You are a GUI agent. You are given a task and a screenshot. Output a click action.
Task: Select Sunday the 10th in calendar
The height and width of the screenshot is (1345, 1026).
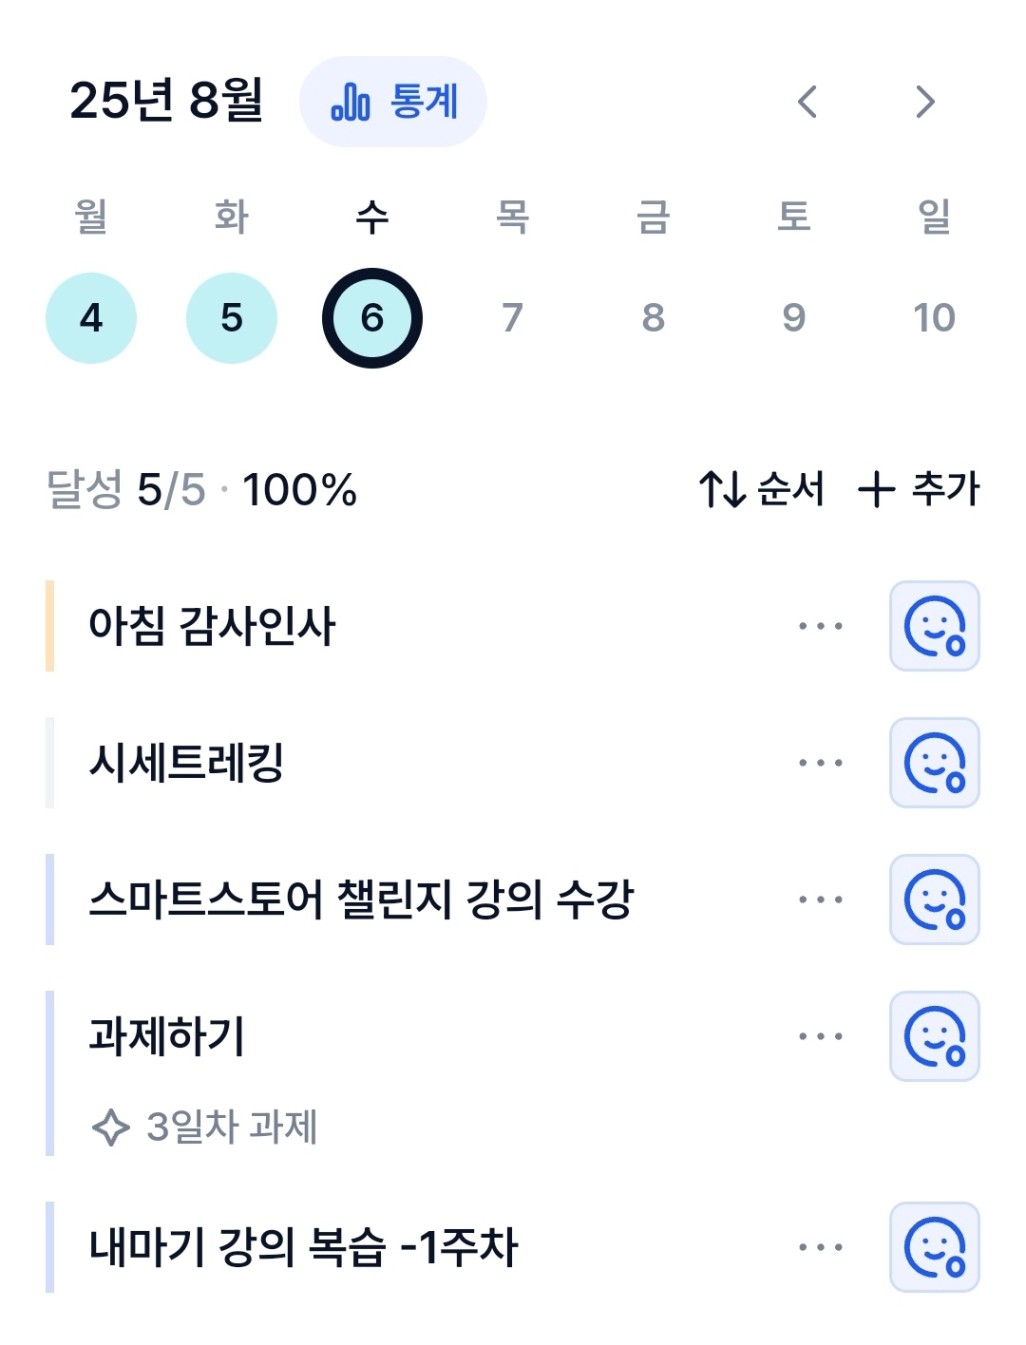(934, 318)
